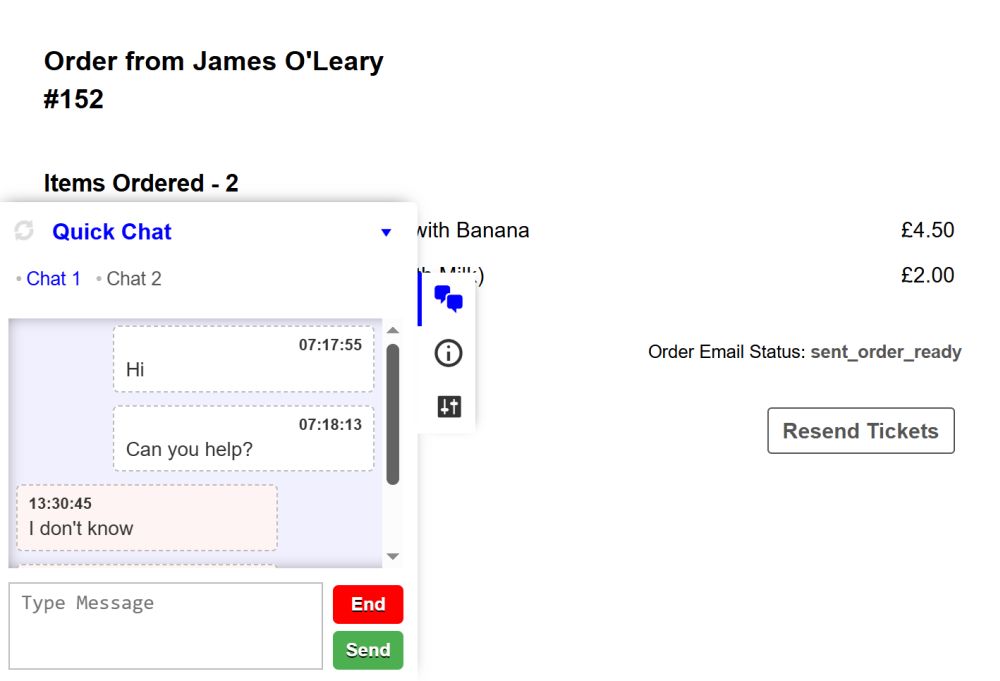
Task: Click the sent_order_ready status text
Action: click(x=886, y=352)
